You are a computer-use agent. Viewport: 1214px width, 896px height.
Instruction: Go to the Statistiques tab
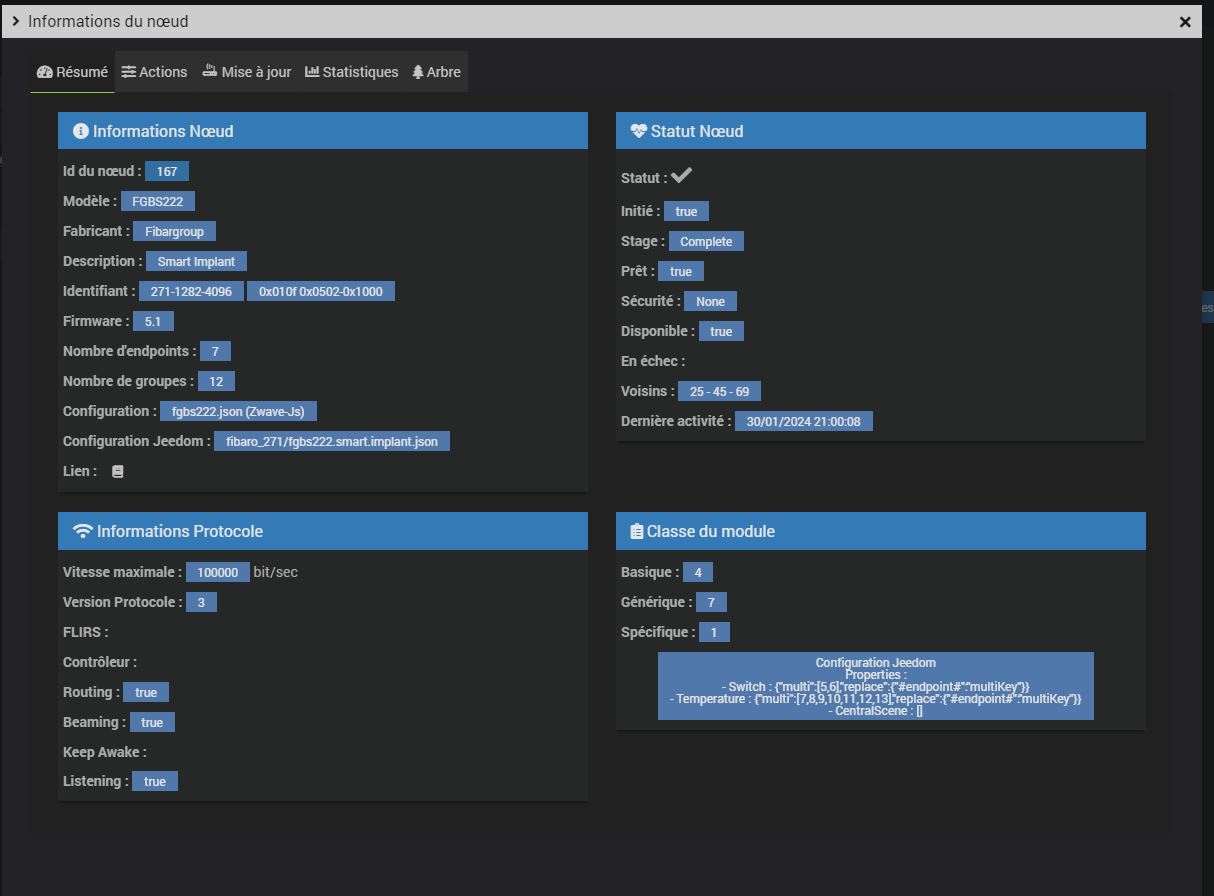351,72
